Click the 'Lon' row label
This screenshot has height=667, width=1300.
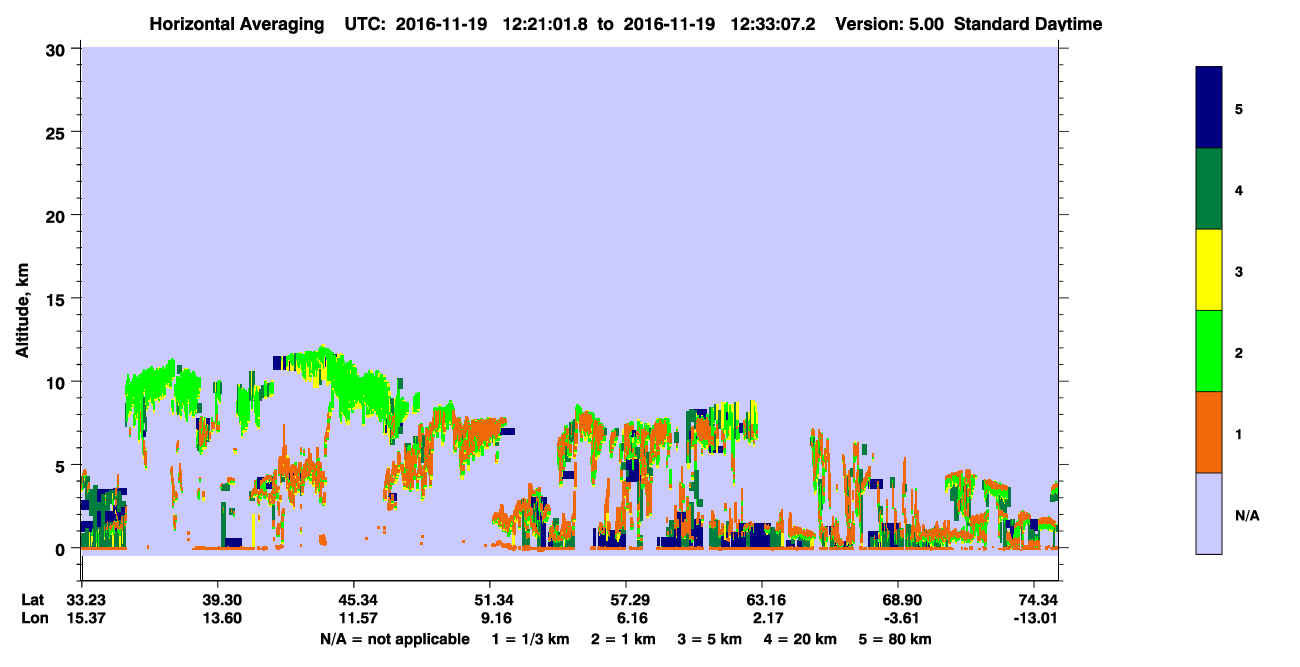33,619
